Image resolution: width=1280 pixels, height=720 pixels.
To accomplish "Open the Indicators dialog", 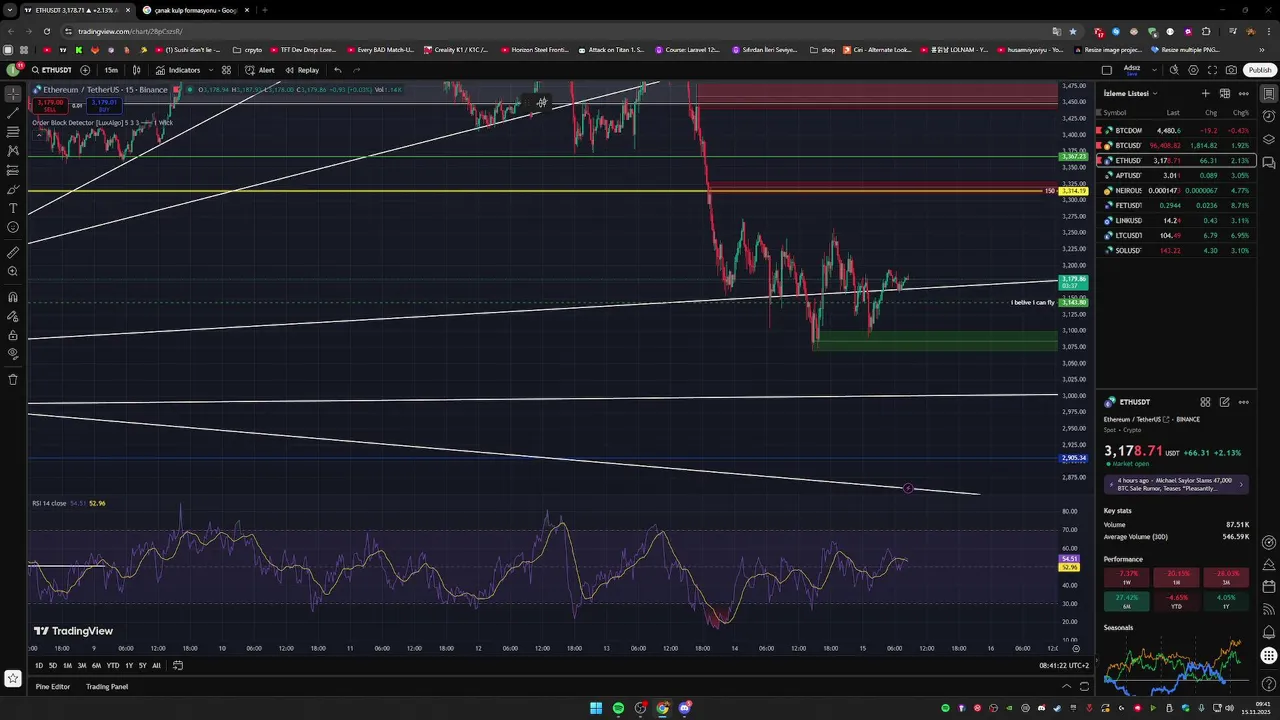I will click(178, 70).
